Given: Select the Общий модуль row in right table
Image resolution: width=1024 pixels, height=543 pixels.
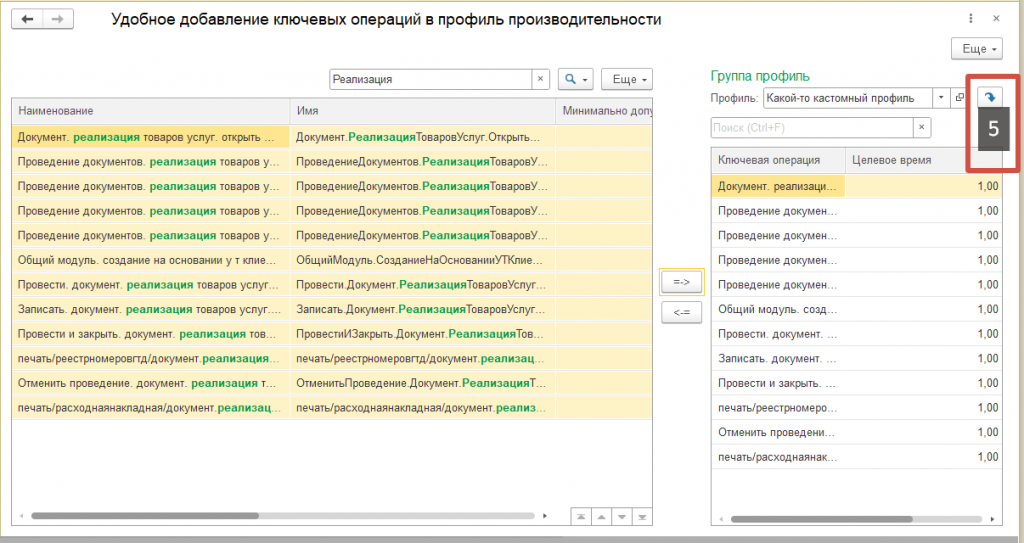Looking at the screenshot, I should point(777,309).
